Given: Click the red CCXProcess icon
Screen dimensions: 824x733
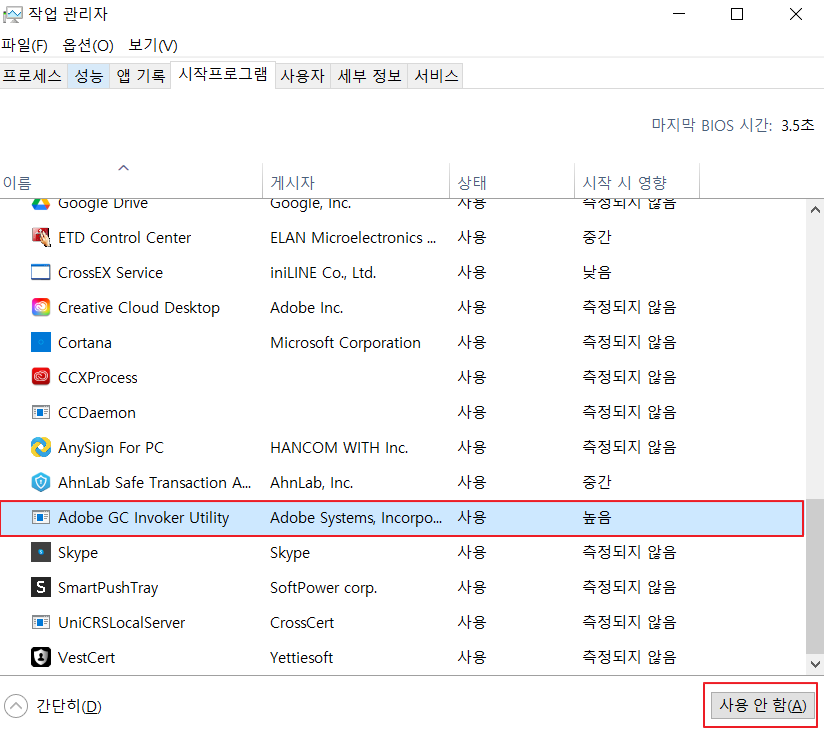Looking at the screenshot, I should (41, 377).
